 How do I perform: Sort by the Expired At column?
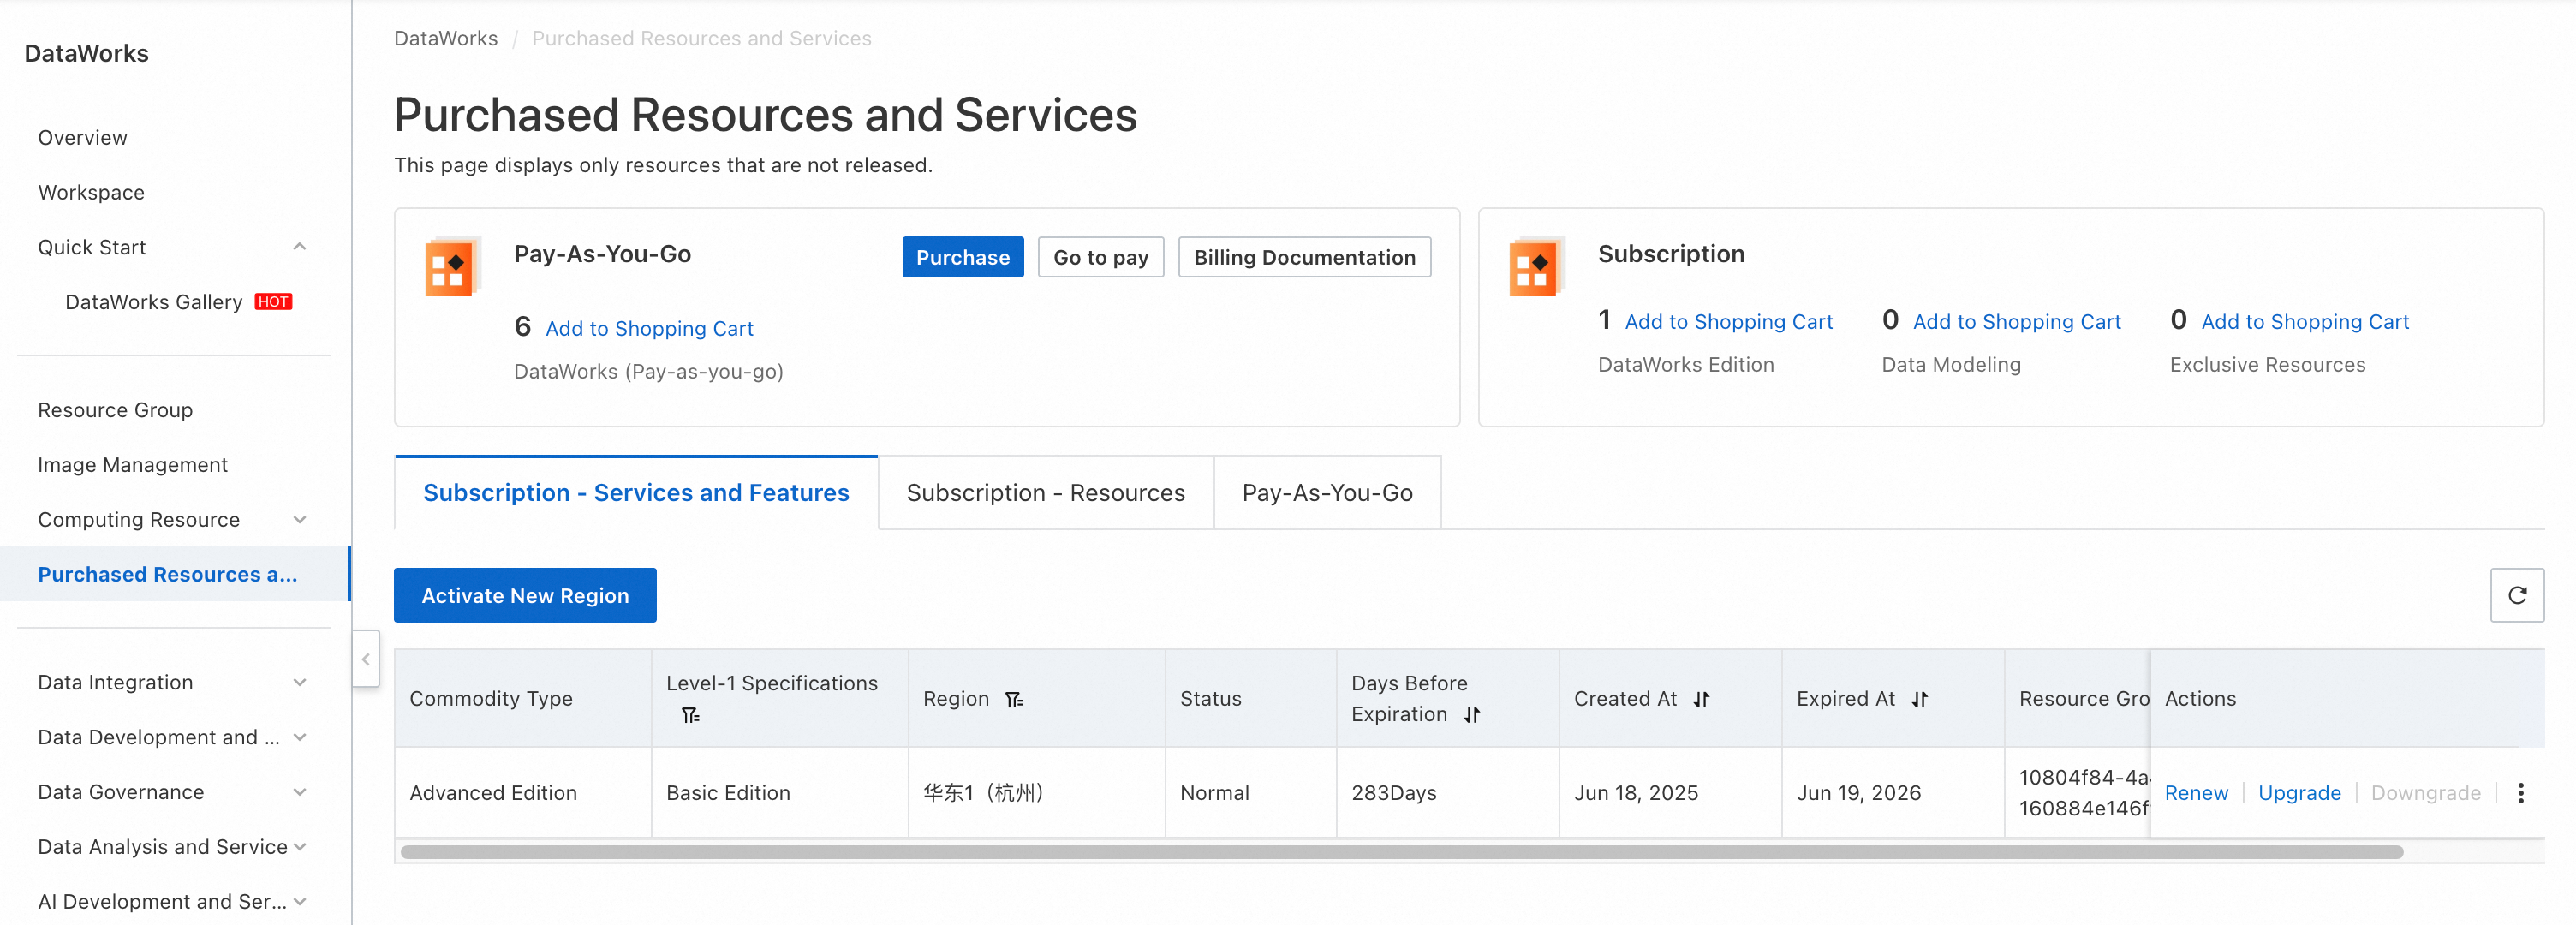[x=1919, y=699]
